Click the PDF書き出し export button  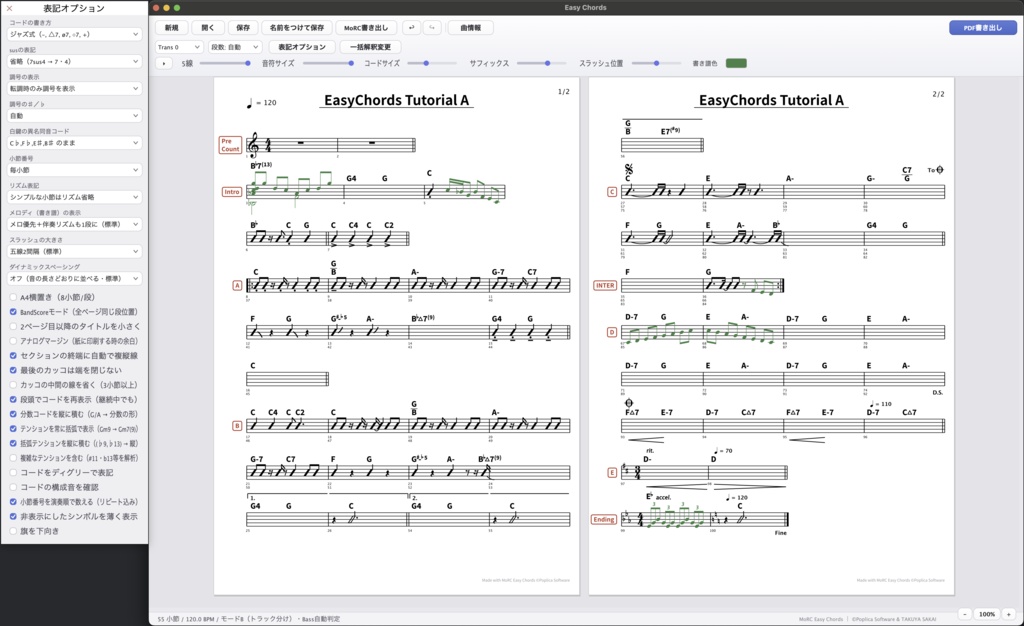(x=983, y=27)
